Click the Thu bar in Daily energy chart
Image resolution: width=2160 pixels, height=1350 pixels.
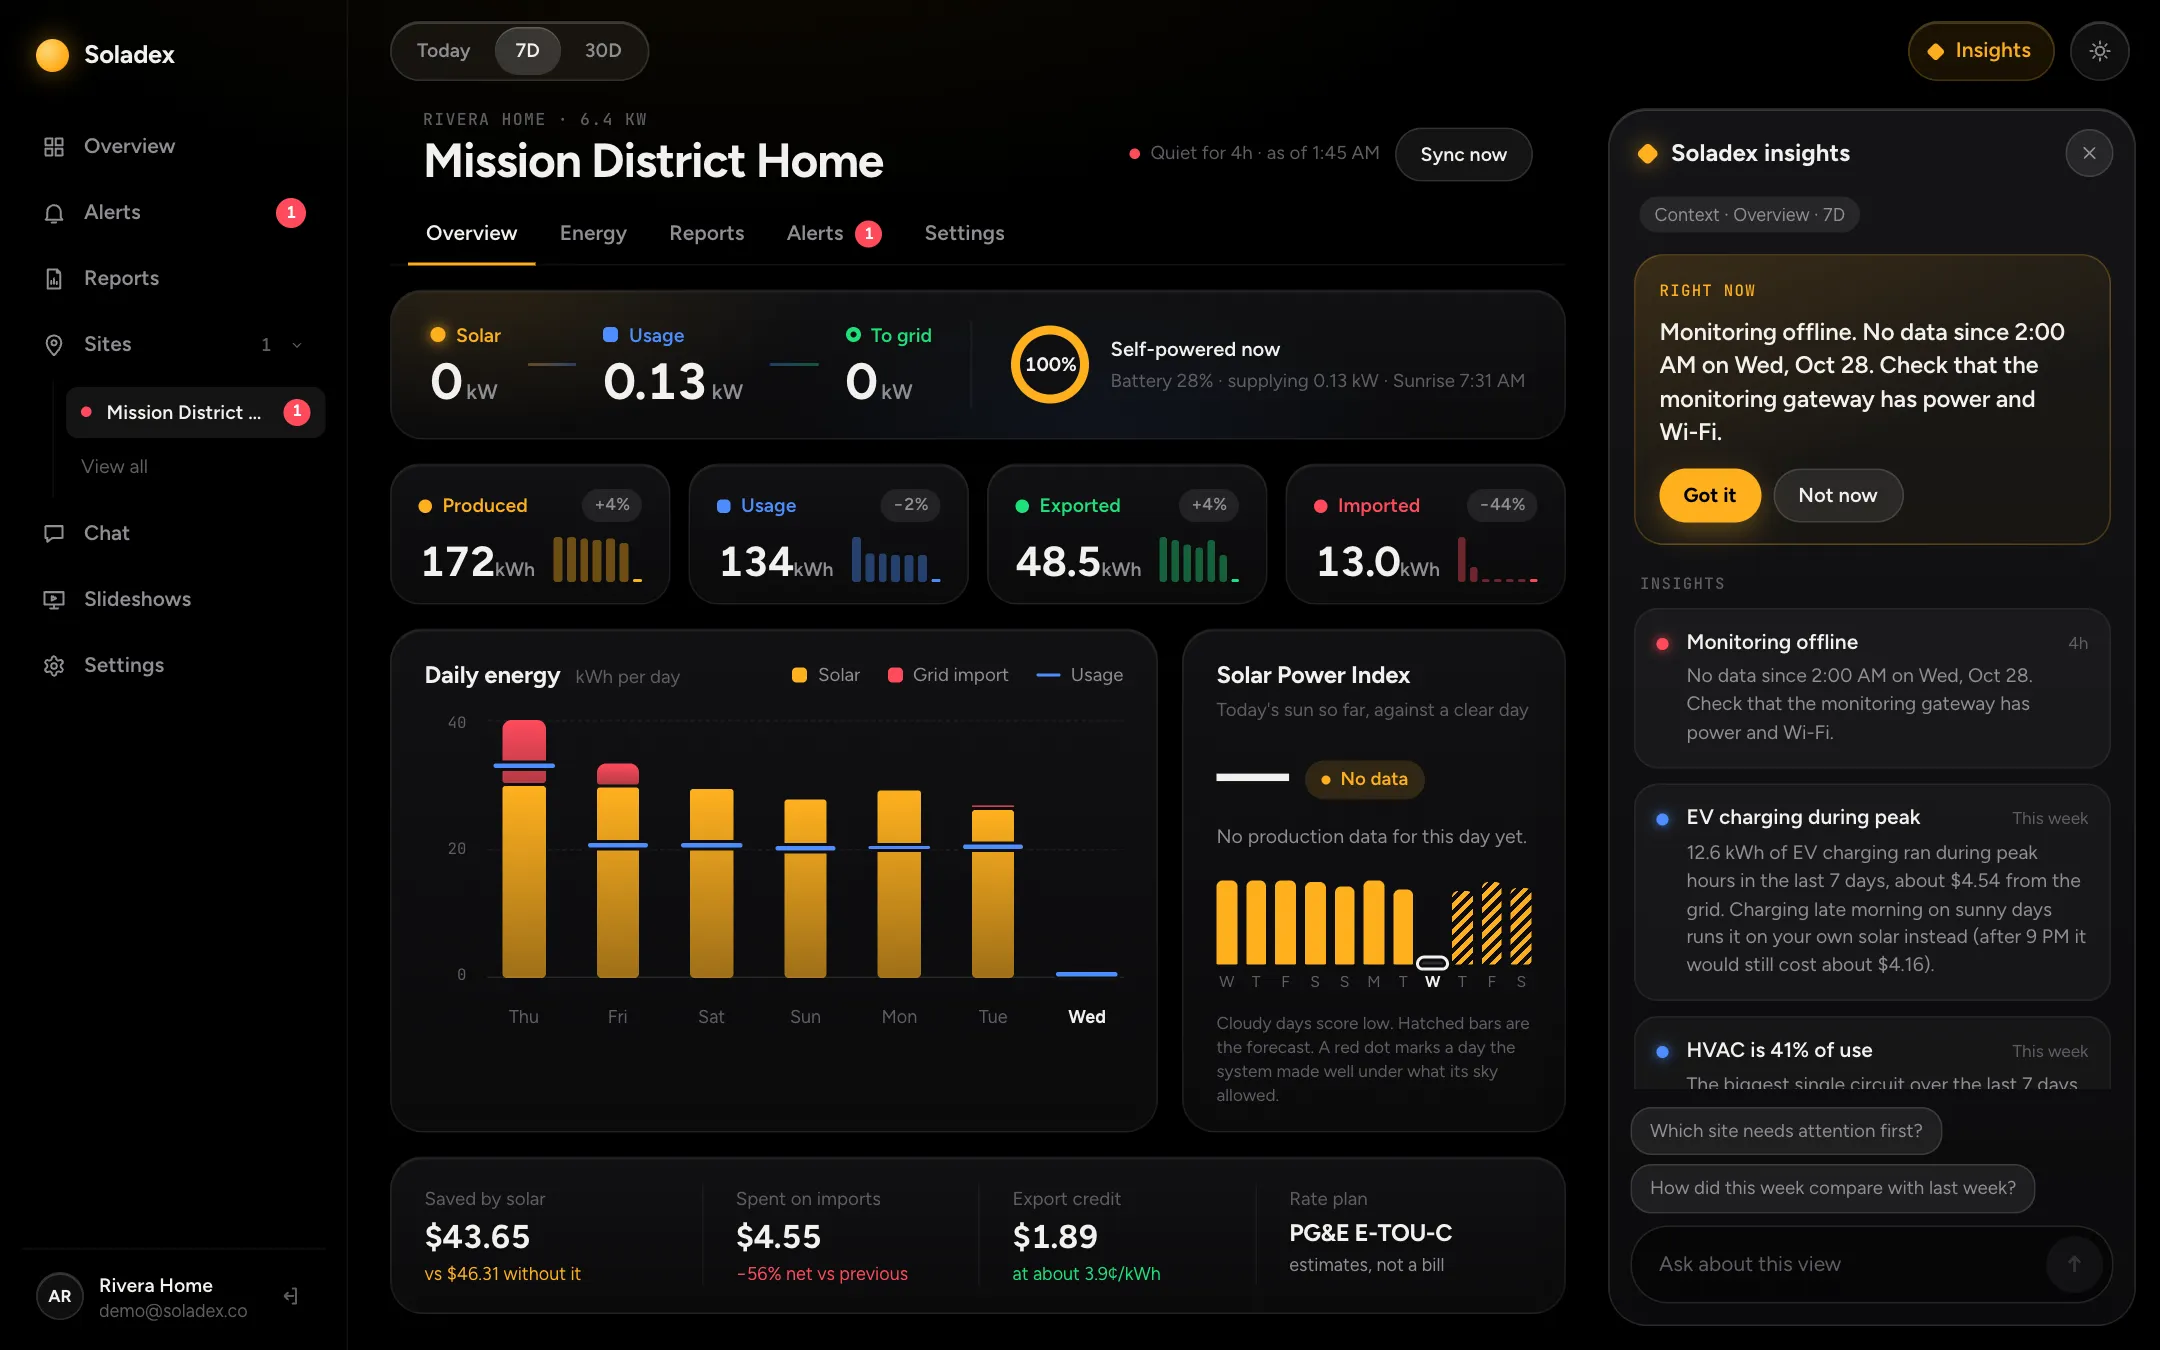coord(524,848)
